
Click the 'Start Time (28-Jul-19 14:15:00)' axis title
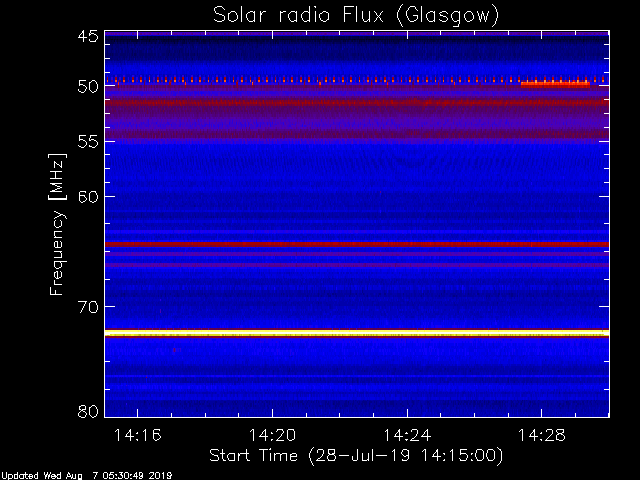(356, 456)
